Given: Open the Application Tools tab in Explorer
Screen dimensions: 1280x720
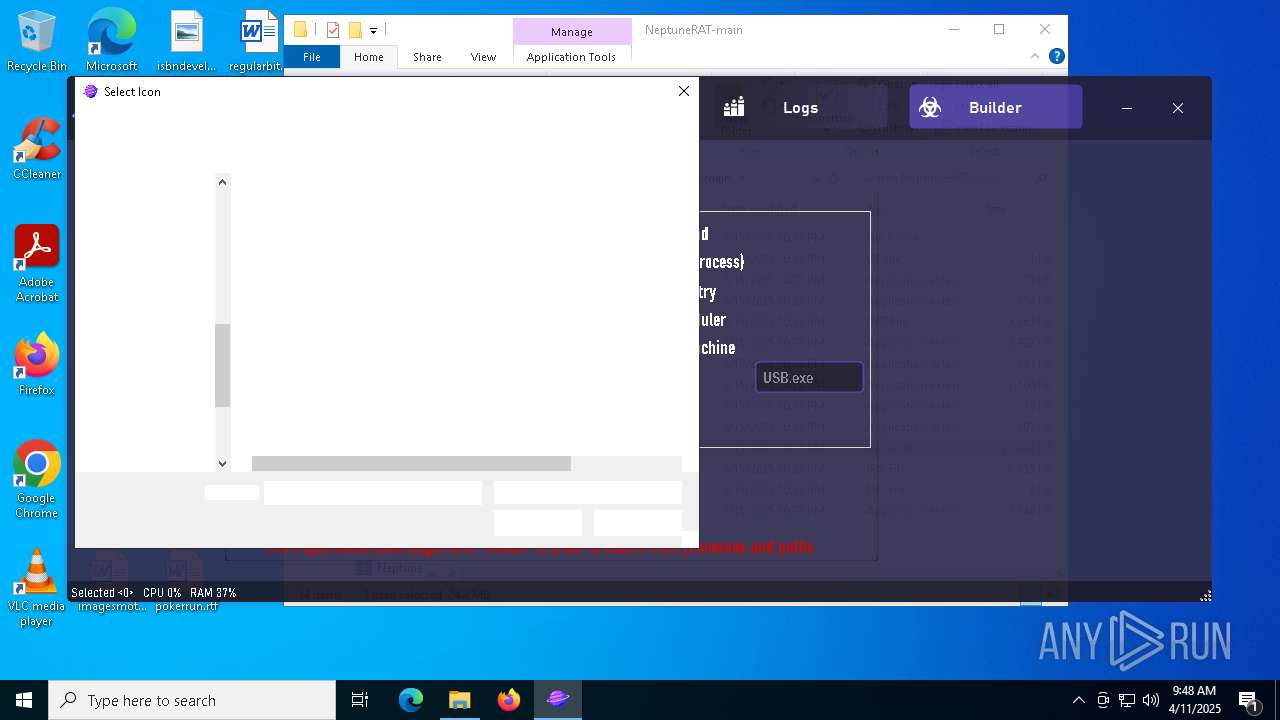Looking at the screenshot, I should [571, 57].
